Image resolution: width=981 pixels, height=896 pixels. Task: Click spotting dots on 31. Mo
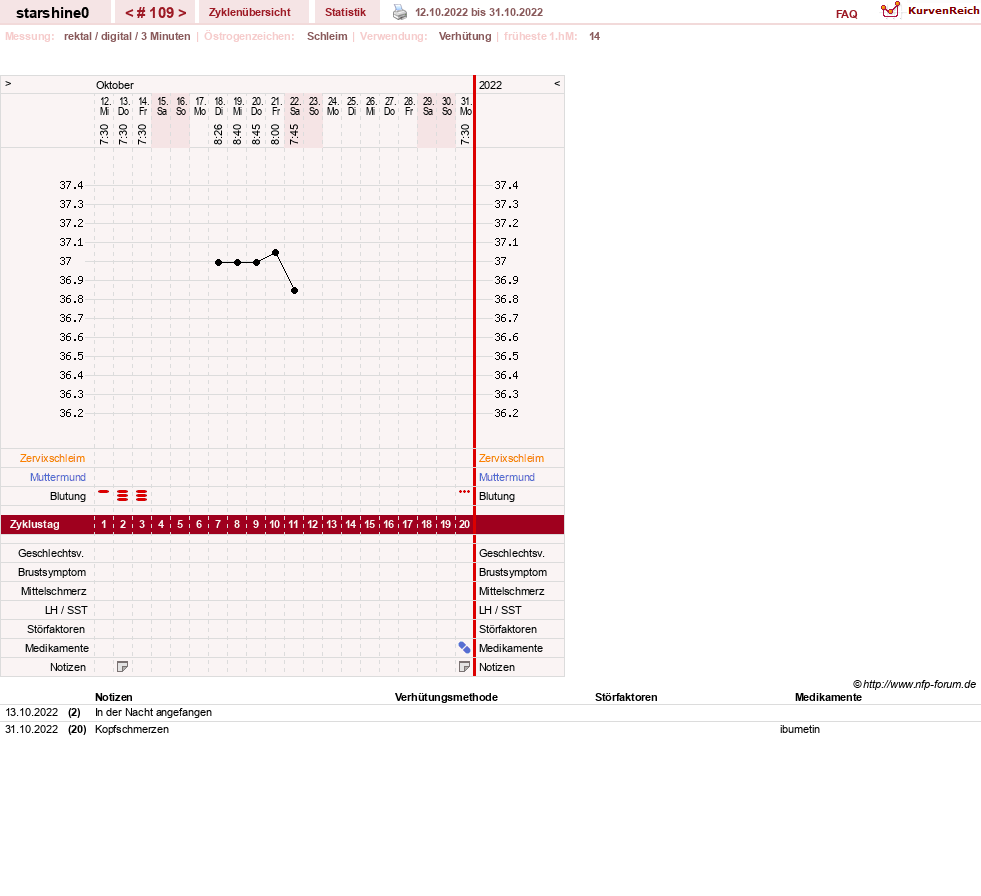pos(464,492)
